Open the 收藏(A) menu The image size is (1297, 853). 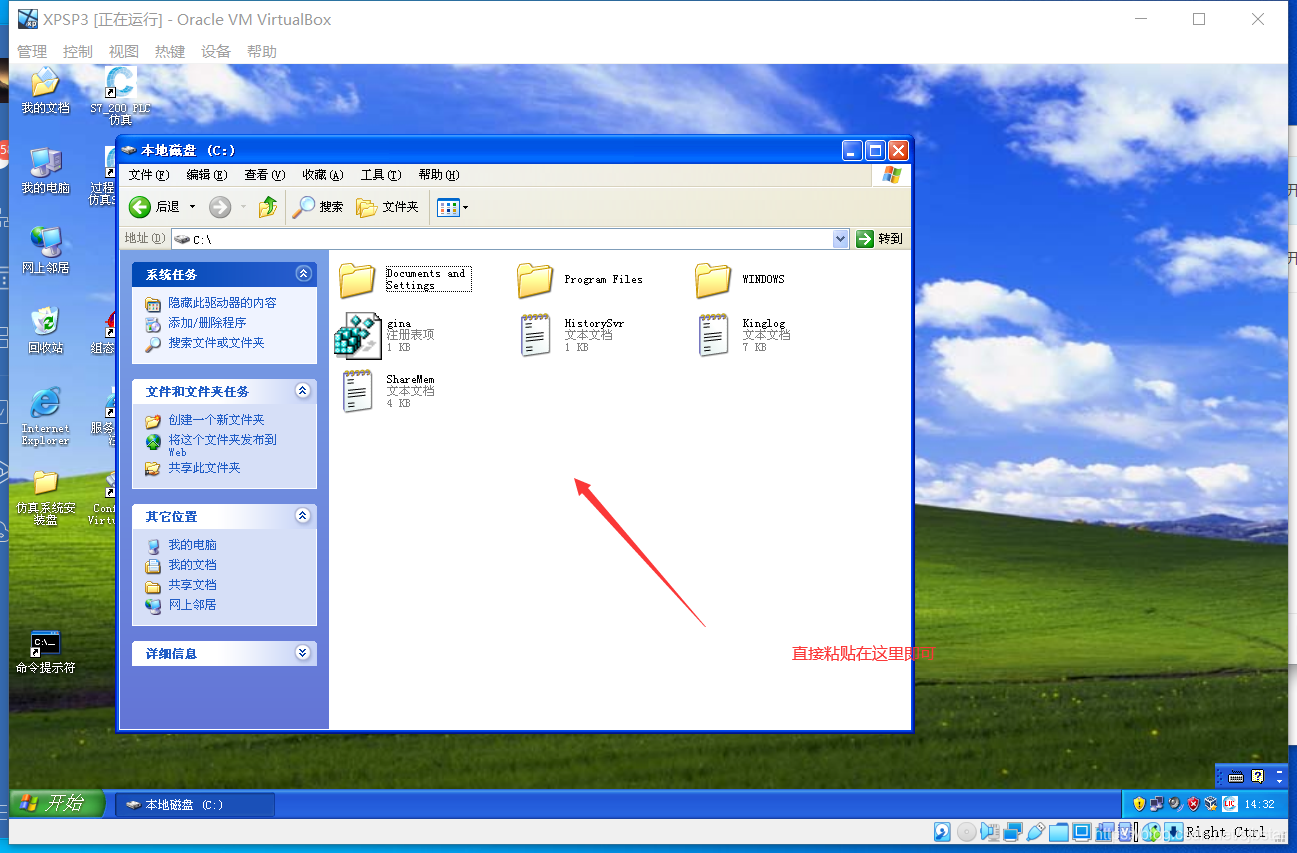(x=323, y=175)
